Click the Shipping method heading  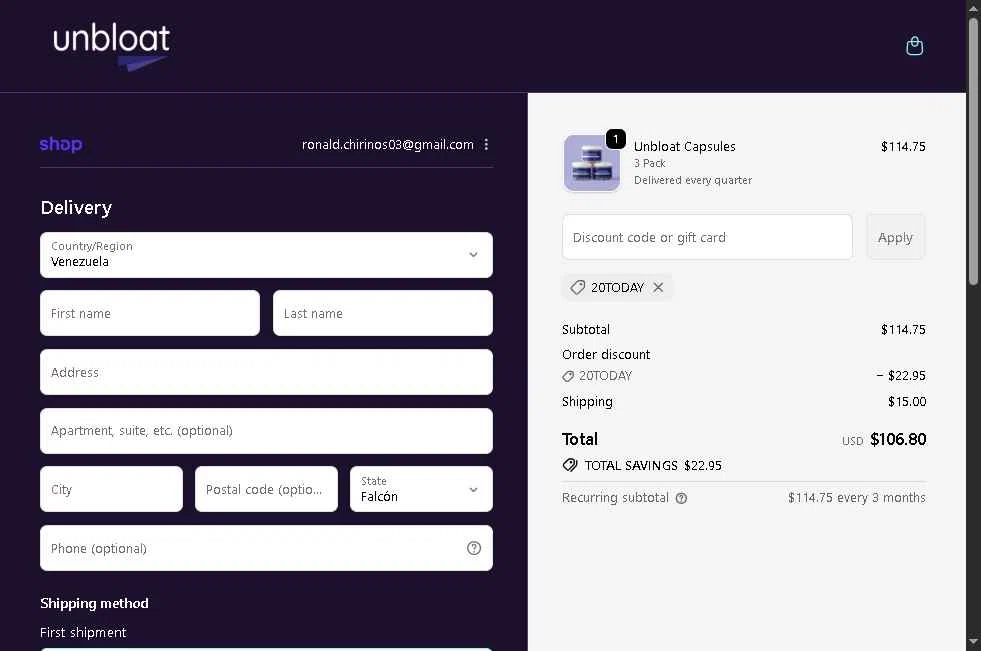tap(94, 603)
